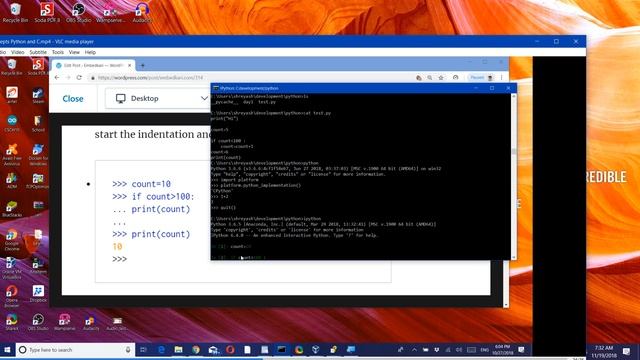
Task: Click the Paused profile chip in the browser
Action: click(x=481, y=78)
